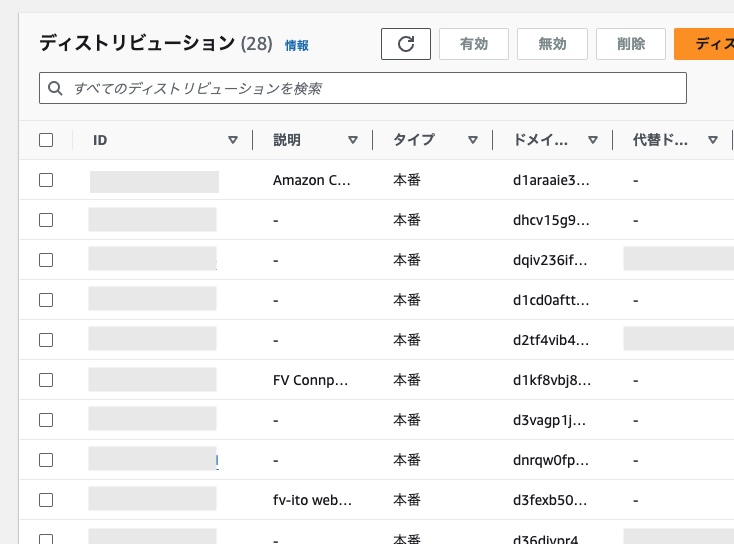The image size is (734, 544).
Task: Click the d1cd0aftt... domain cell
Action: 551,300
